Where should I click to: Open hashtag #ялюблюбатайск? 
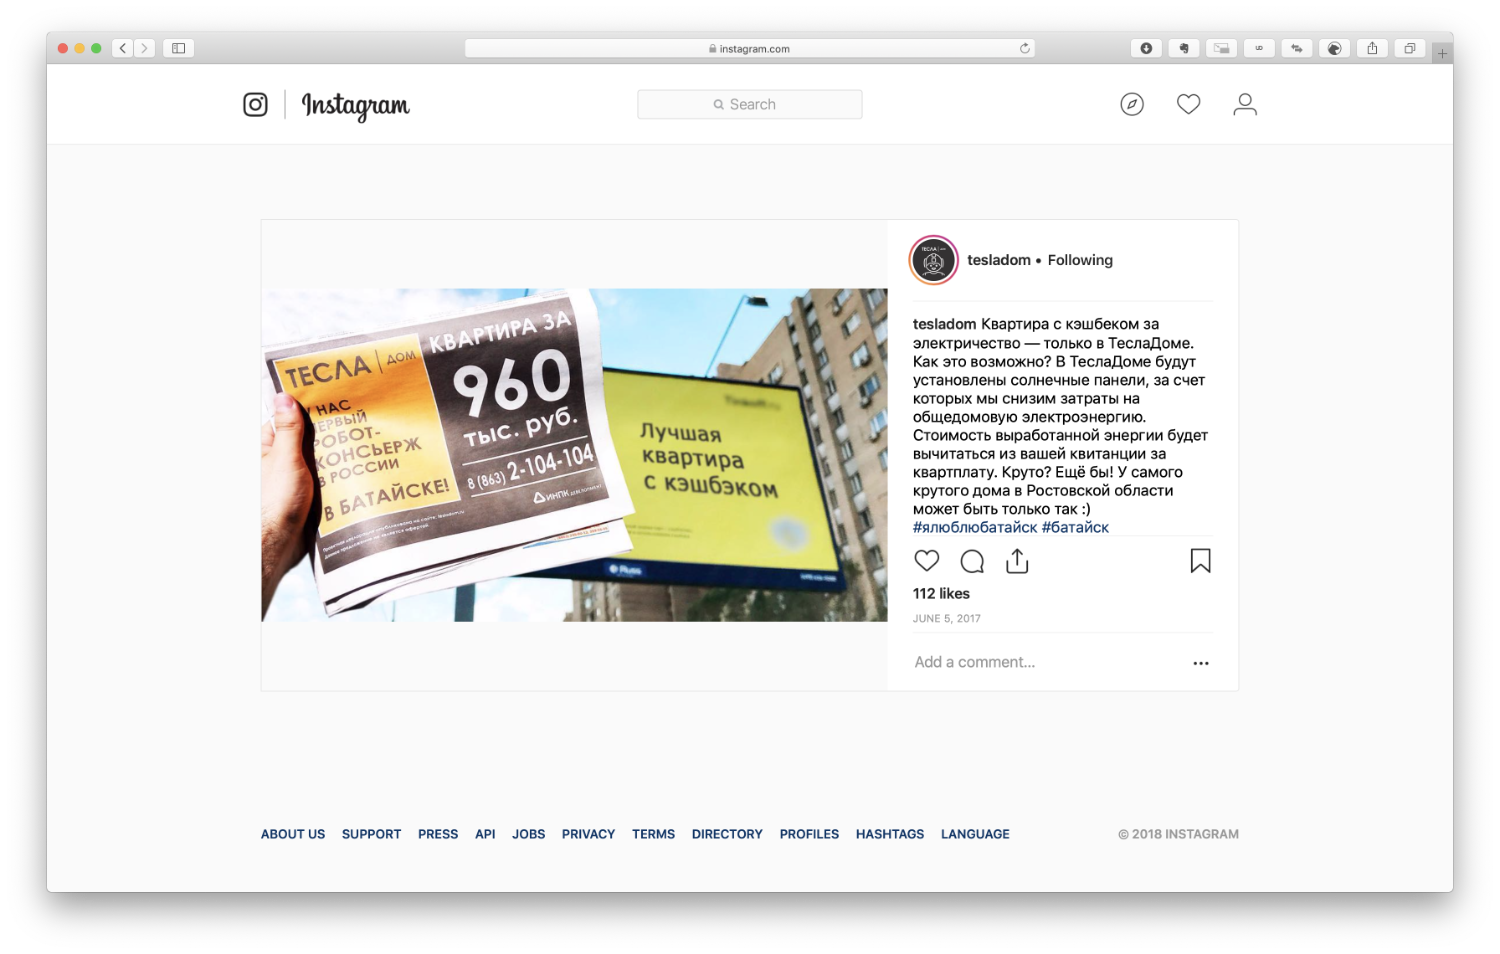pos(975,527)
